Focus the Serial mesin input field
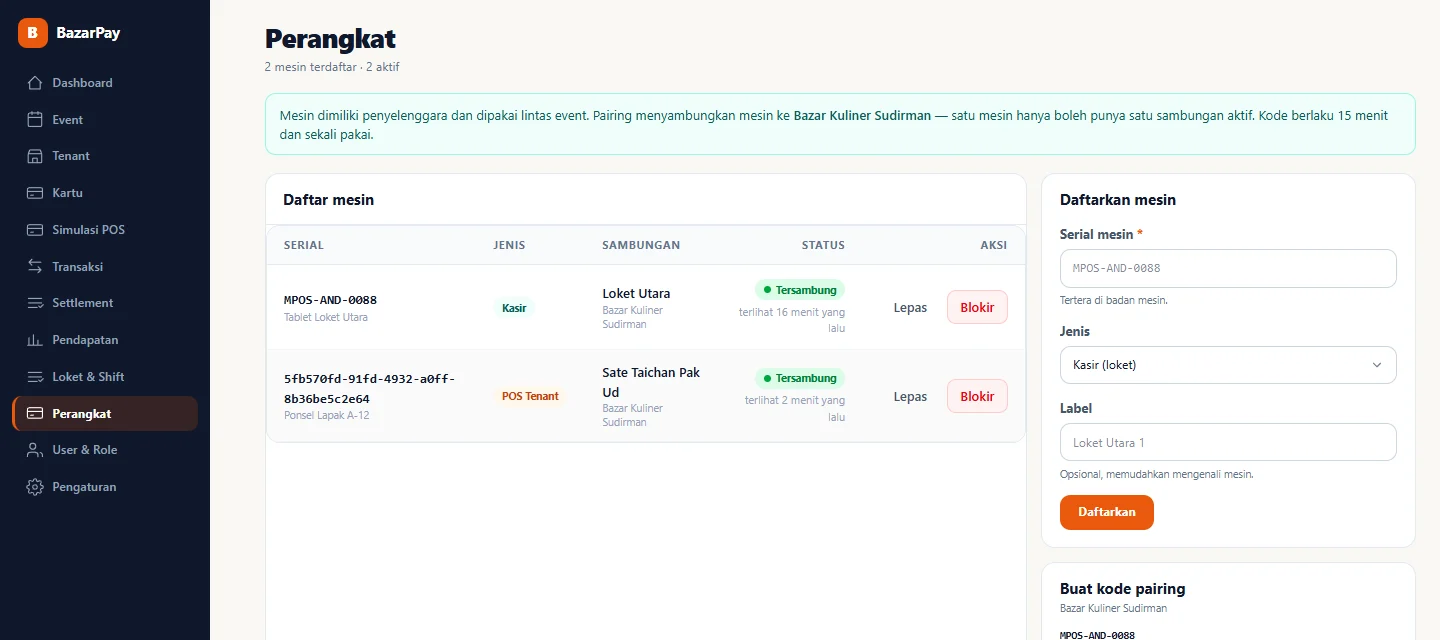 (x=1228, y=269)
